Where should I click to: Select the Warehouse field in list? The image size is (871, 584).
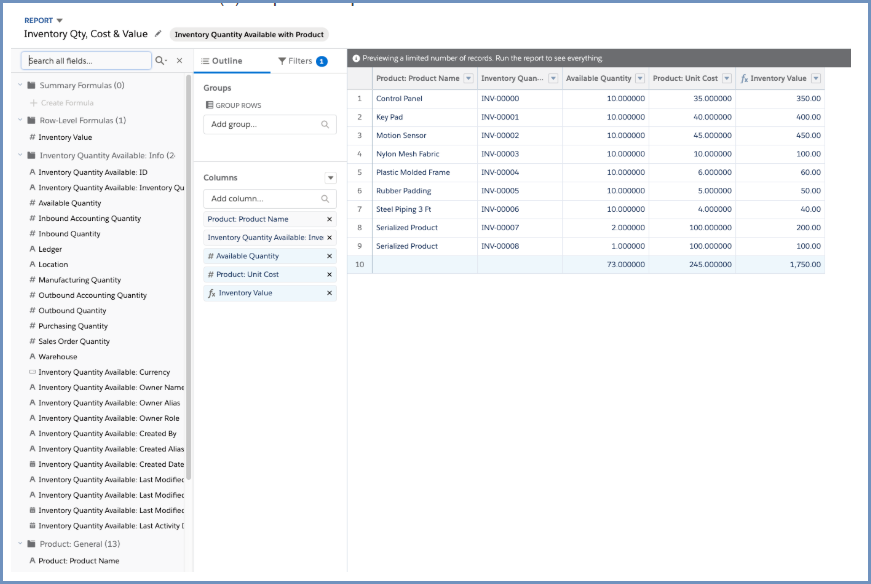pos(57,357)
